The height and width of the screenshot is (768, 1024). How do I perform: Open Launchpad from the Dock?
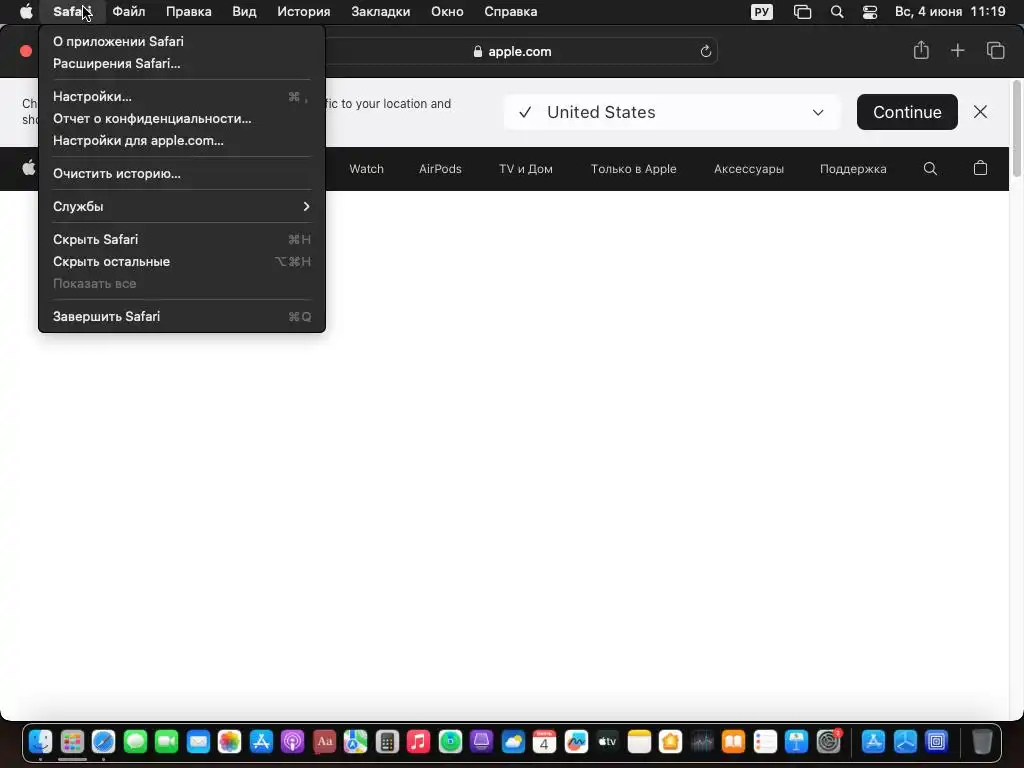pos(72,741)
